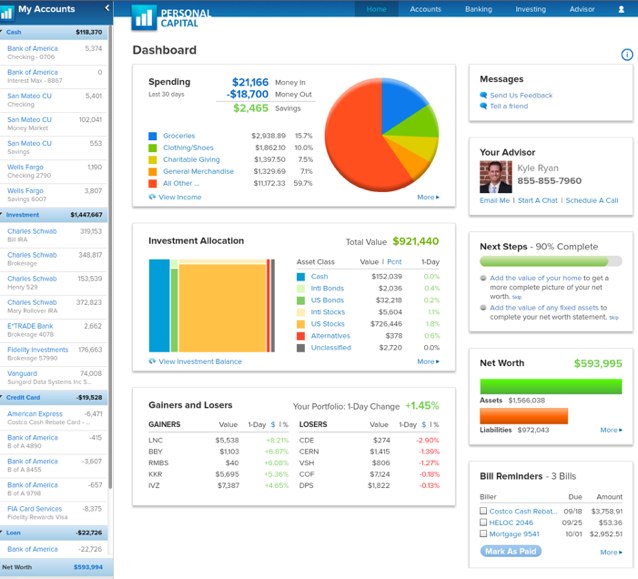
Task: Open the Send Us Feedback link
Action: 521,95
